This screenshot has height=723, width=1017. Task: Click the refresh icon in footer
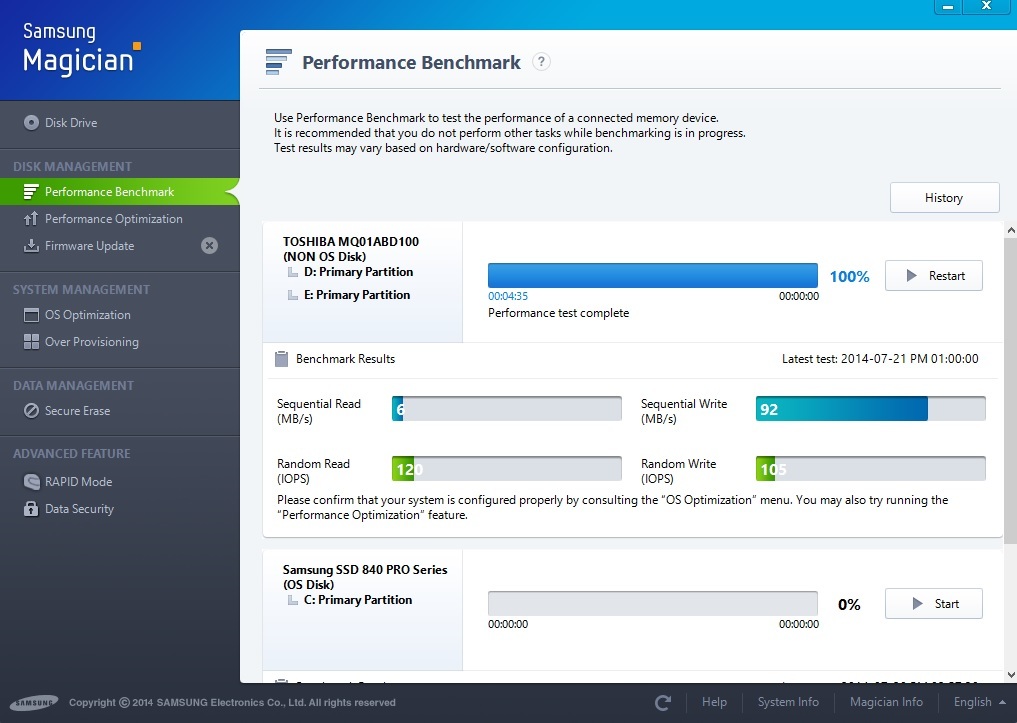663,702
